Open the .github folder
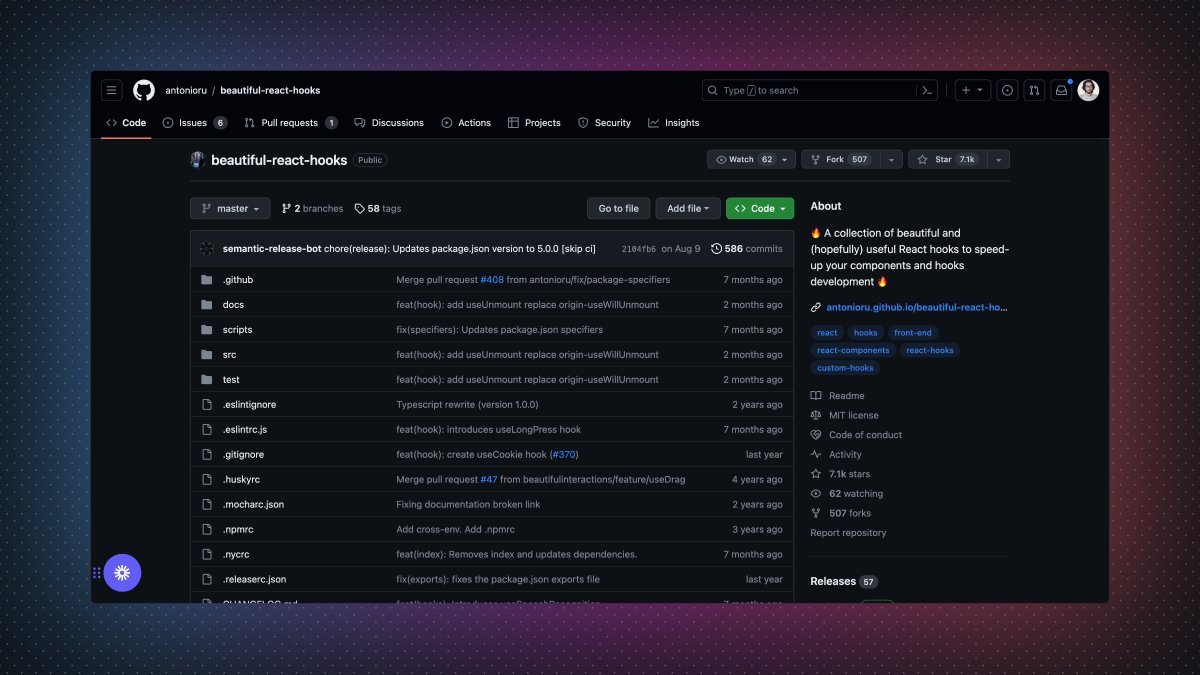 (x=237, y=279)
